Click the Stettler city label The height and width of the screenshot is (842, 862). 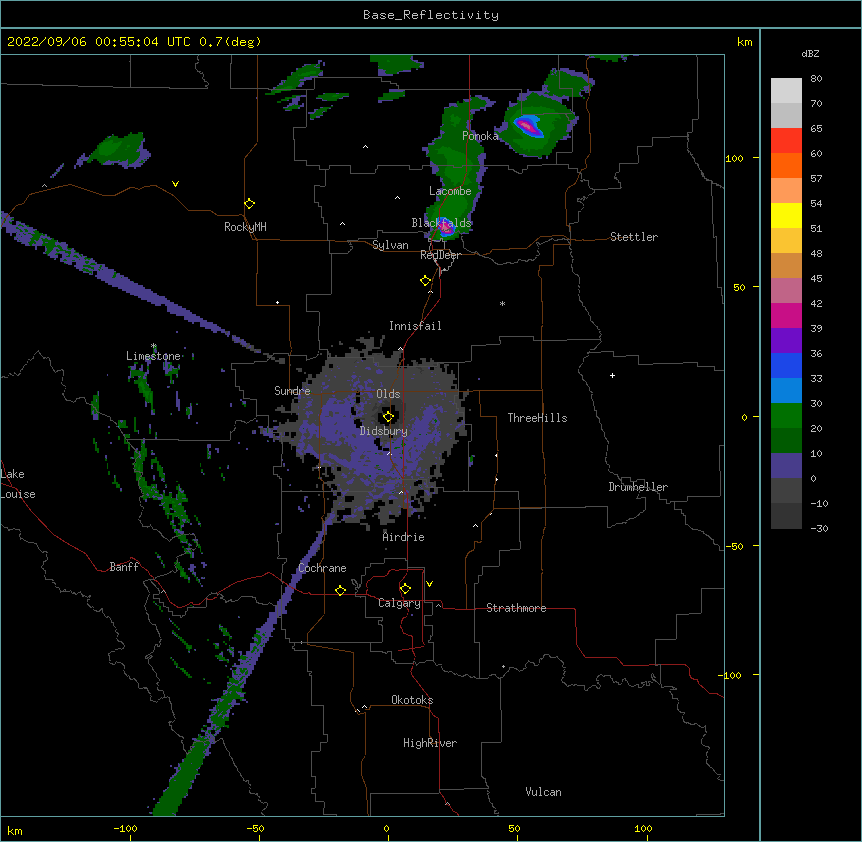[634, 237]
